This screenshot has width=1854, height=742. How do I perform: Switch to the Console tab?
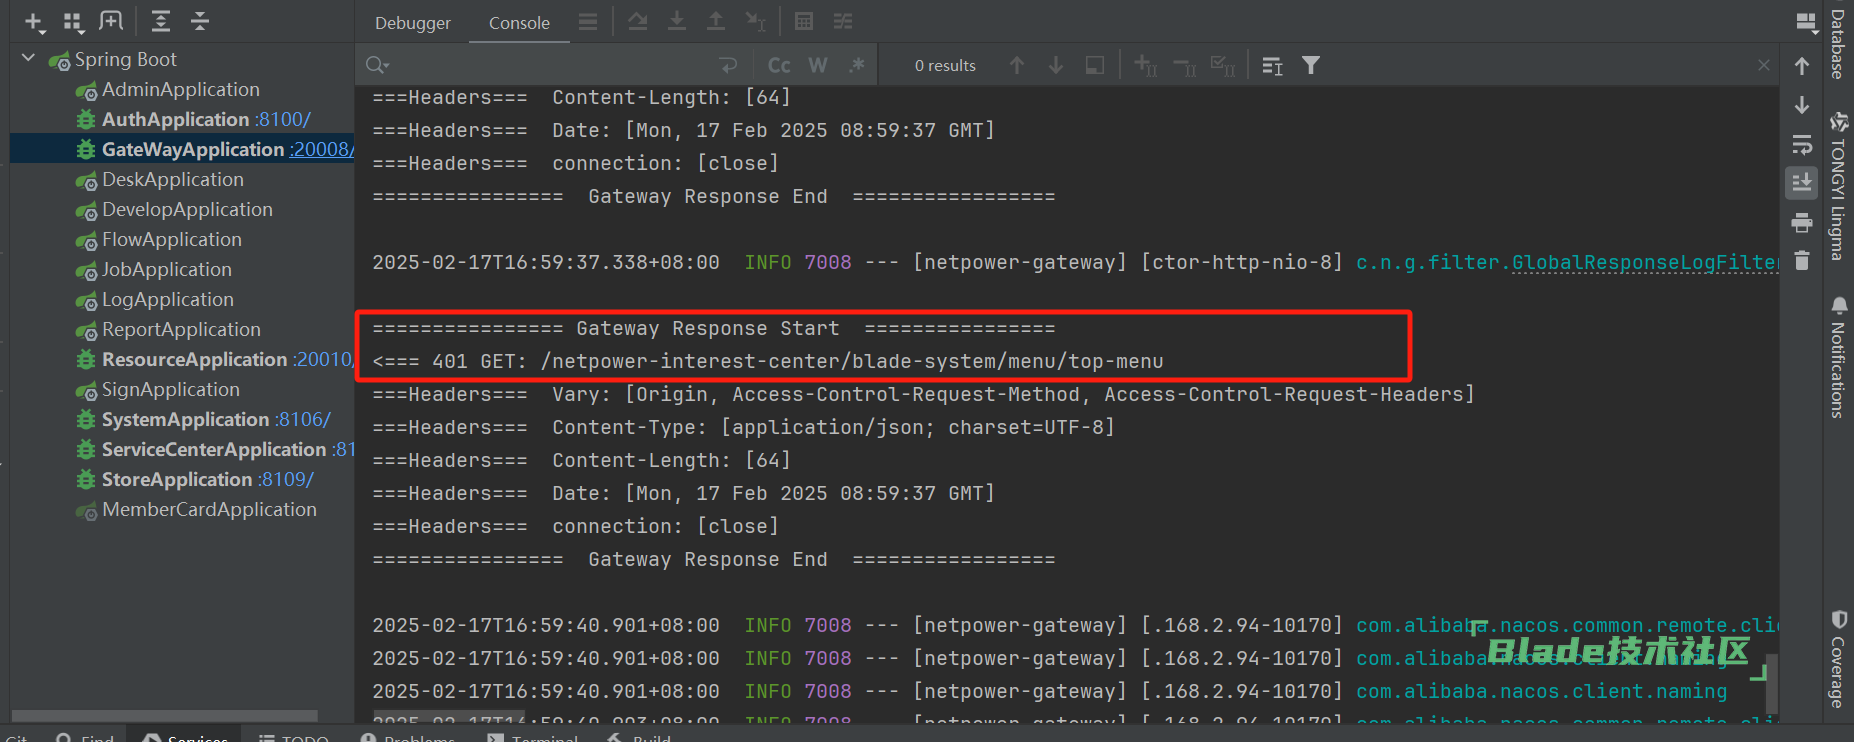[519, 23]
